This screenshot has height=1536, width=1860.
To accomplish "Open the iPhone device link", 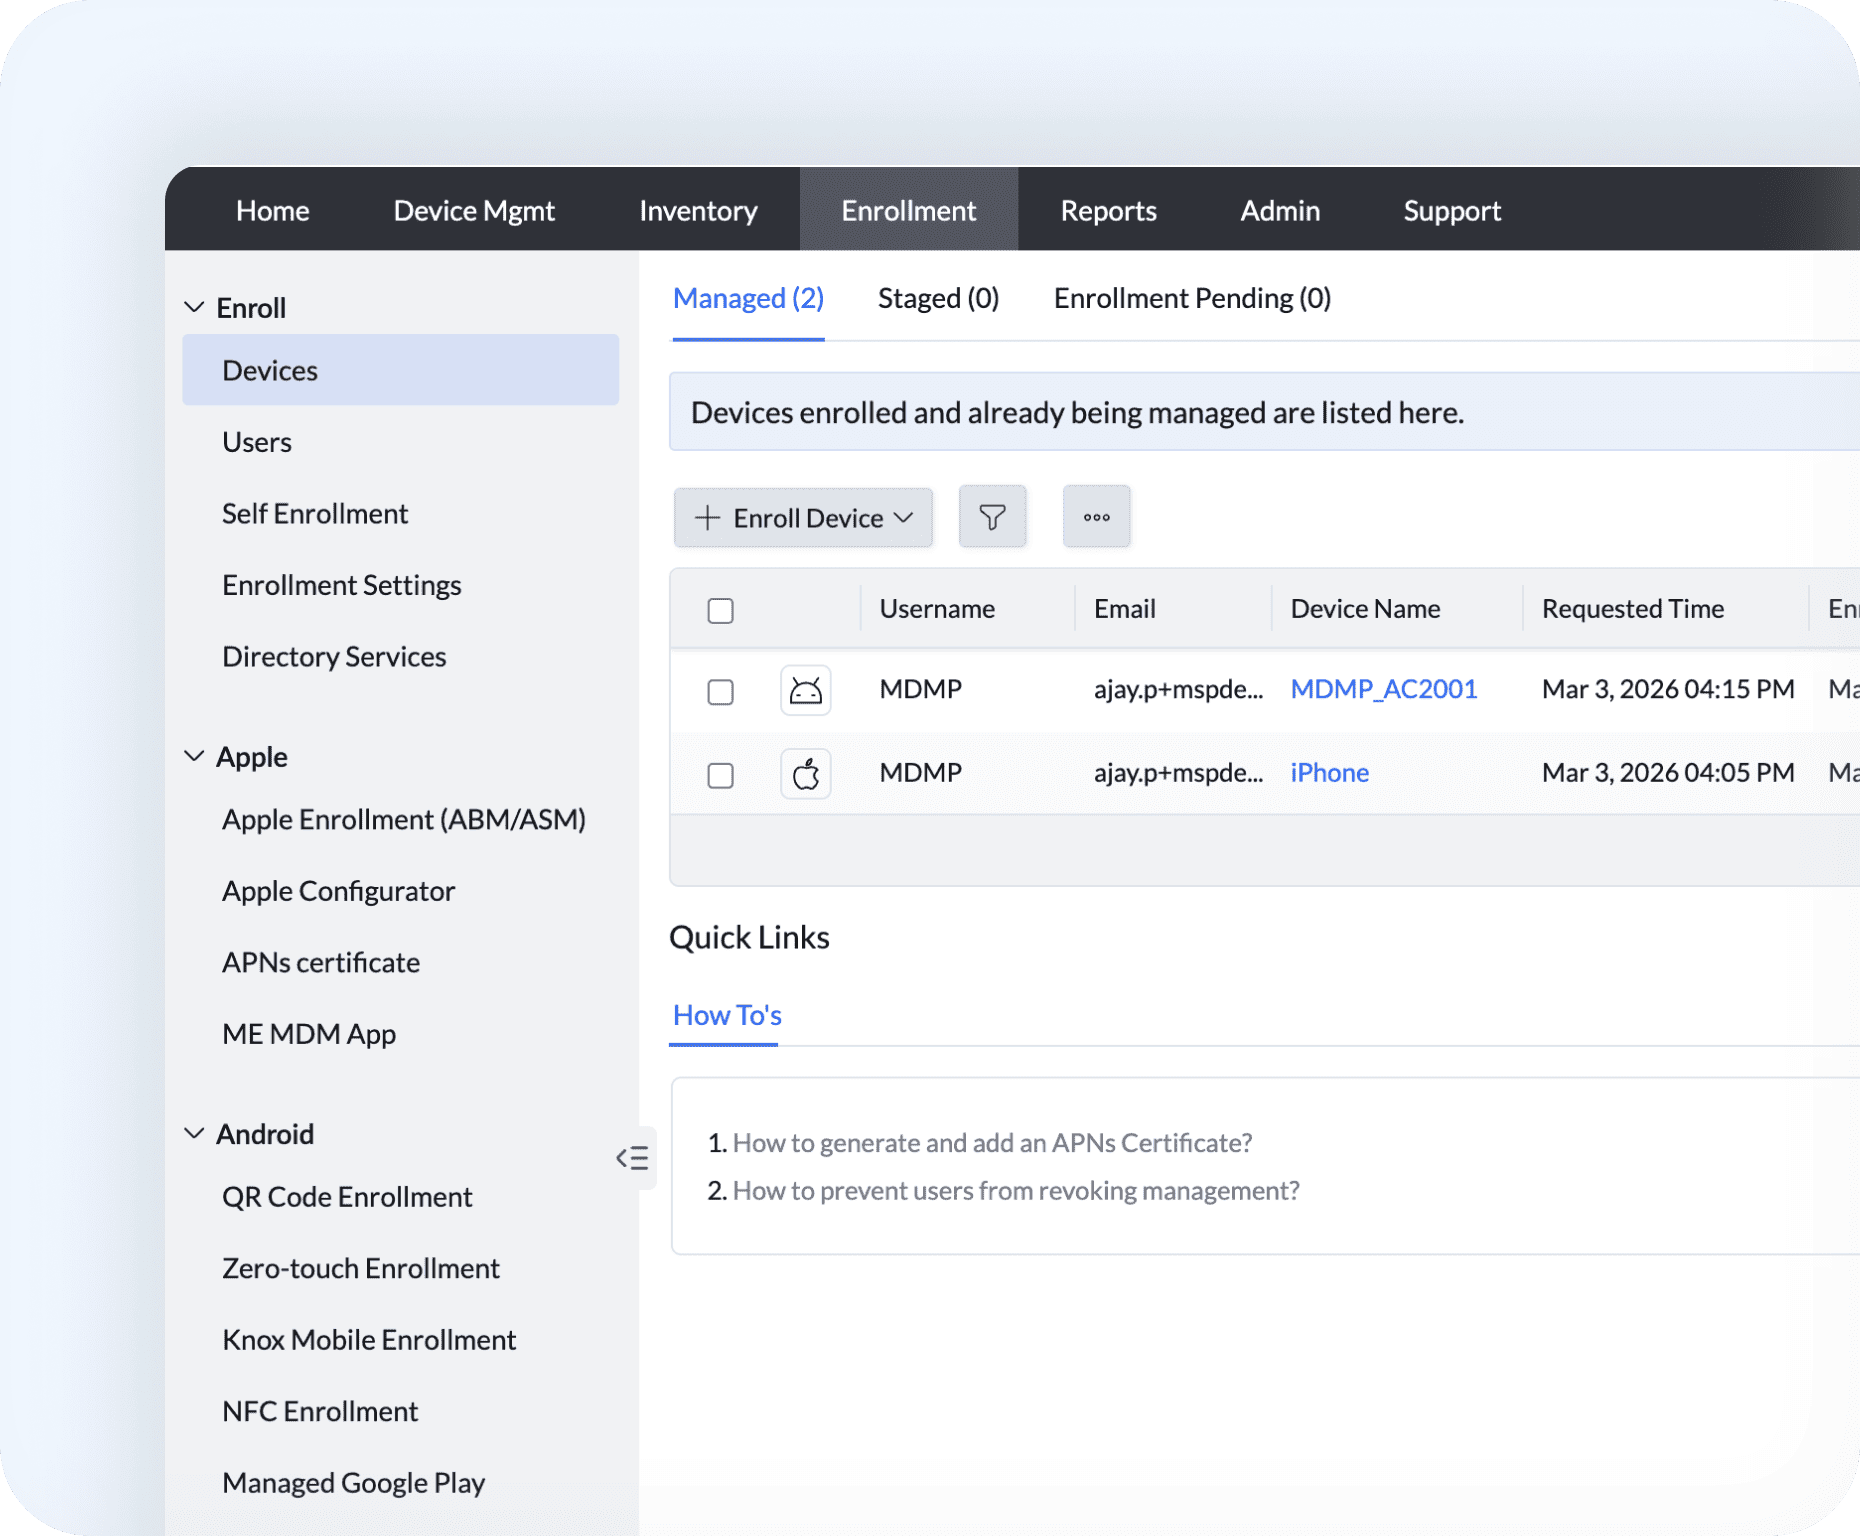I will pyautogui.click(x=1329, y=772).
